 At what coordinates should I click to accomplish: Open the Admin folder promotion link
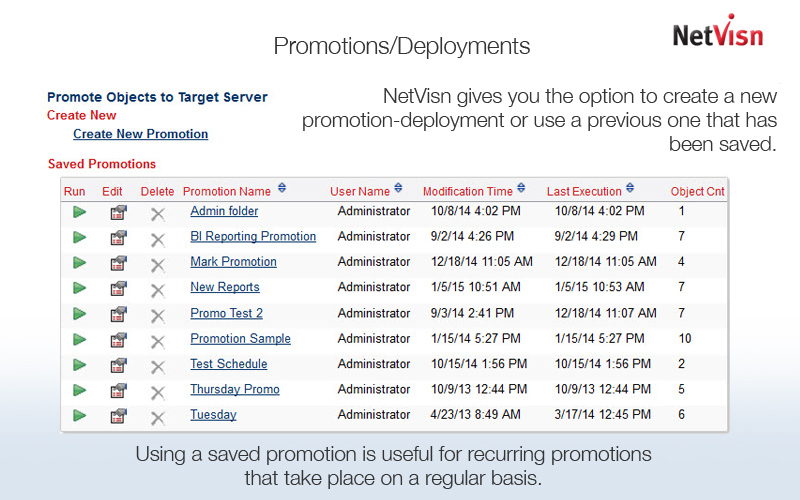point(224,211)
